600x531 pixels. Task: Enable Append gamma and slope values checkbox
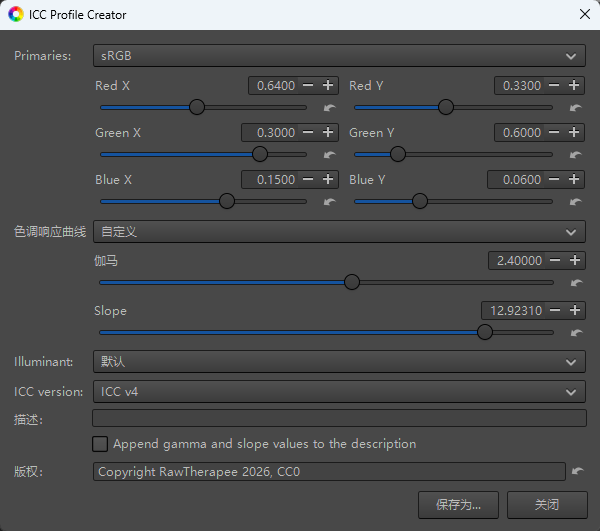(x=100, y=444)
